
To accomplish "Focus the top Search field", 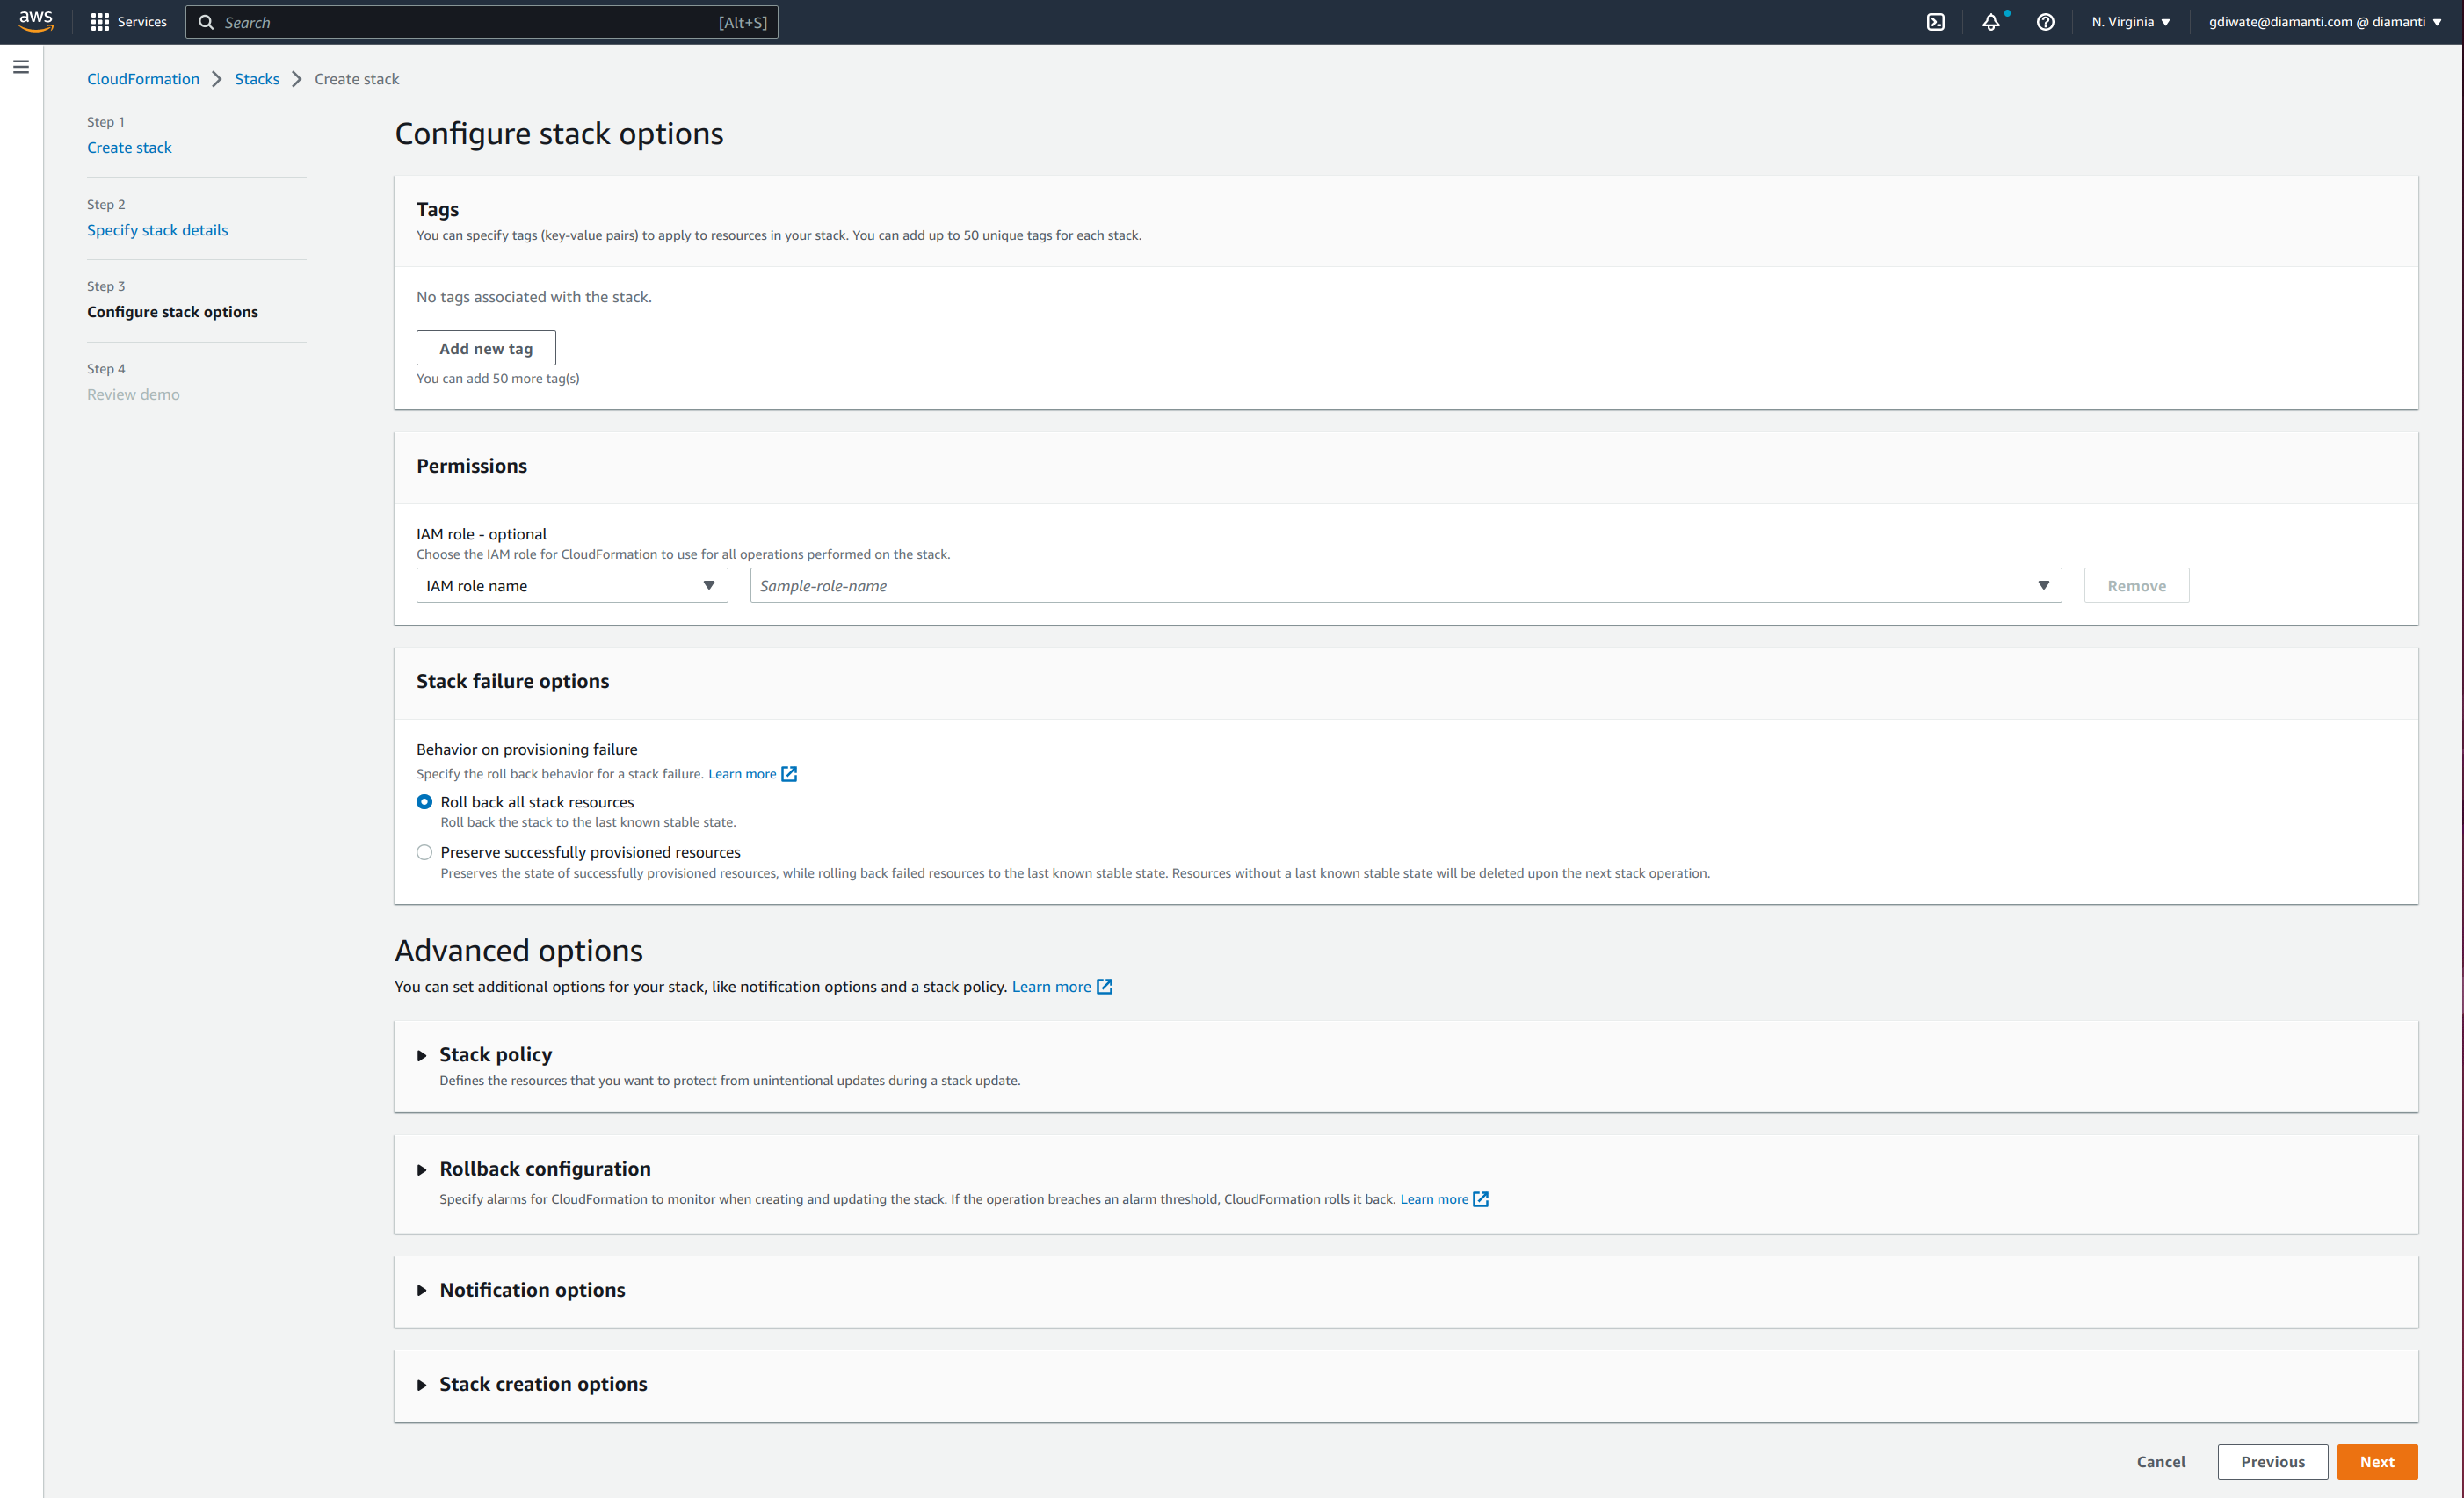I will [x=482, y=22].
